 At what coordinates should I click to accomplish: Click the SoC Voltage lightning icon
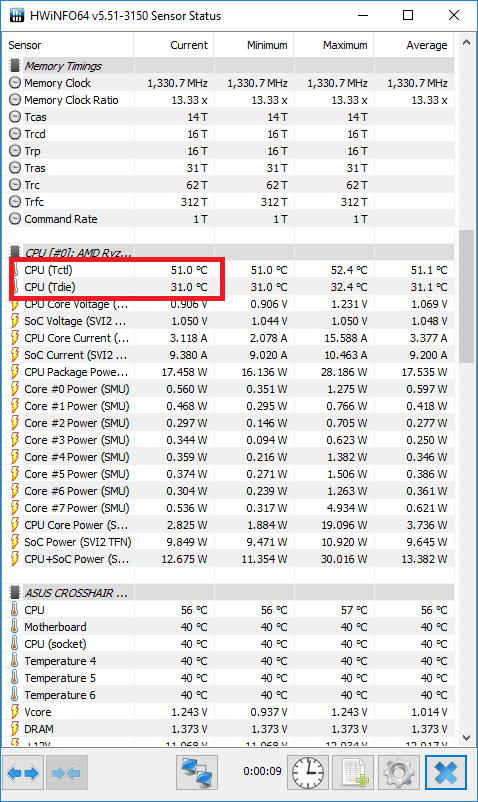click(15, 321)
